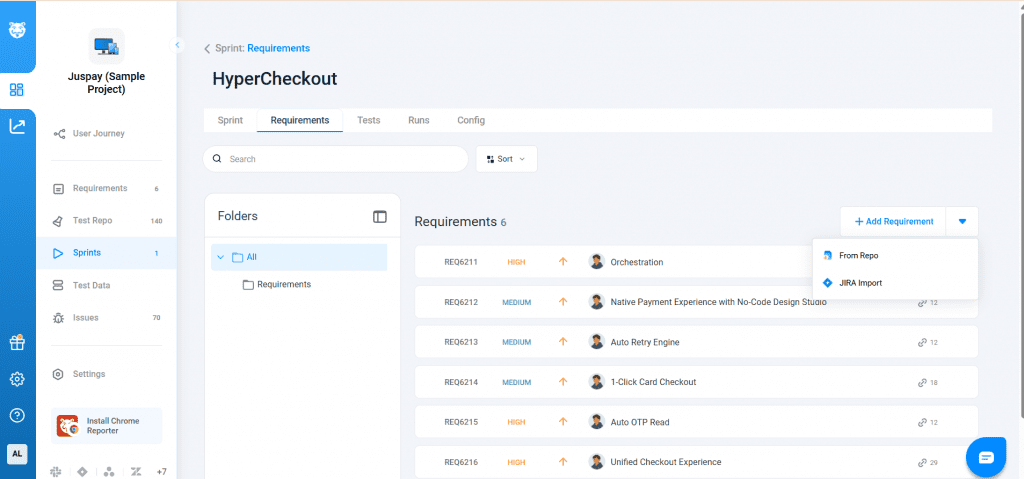Viewport: 1024px width, 479px height.
Task: Click the chat support bubble icon
Action: pos(986,457)
